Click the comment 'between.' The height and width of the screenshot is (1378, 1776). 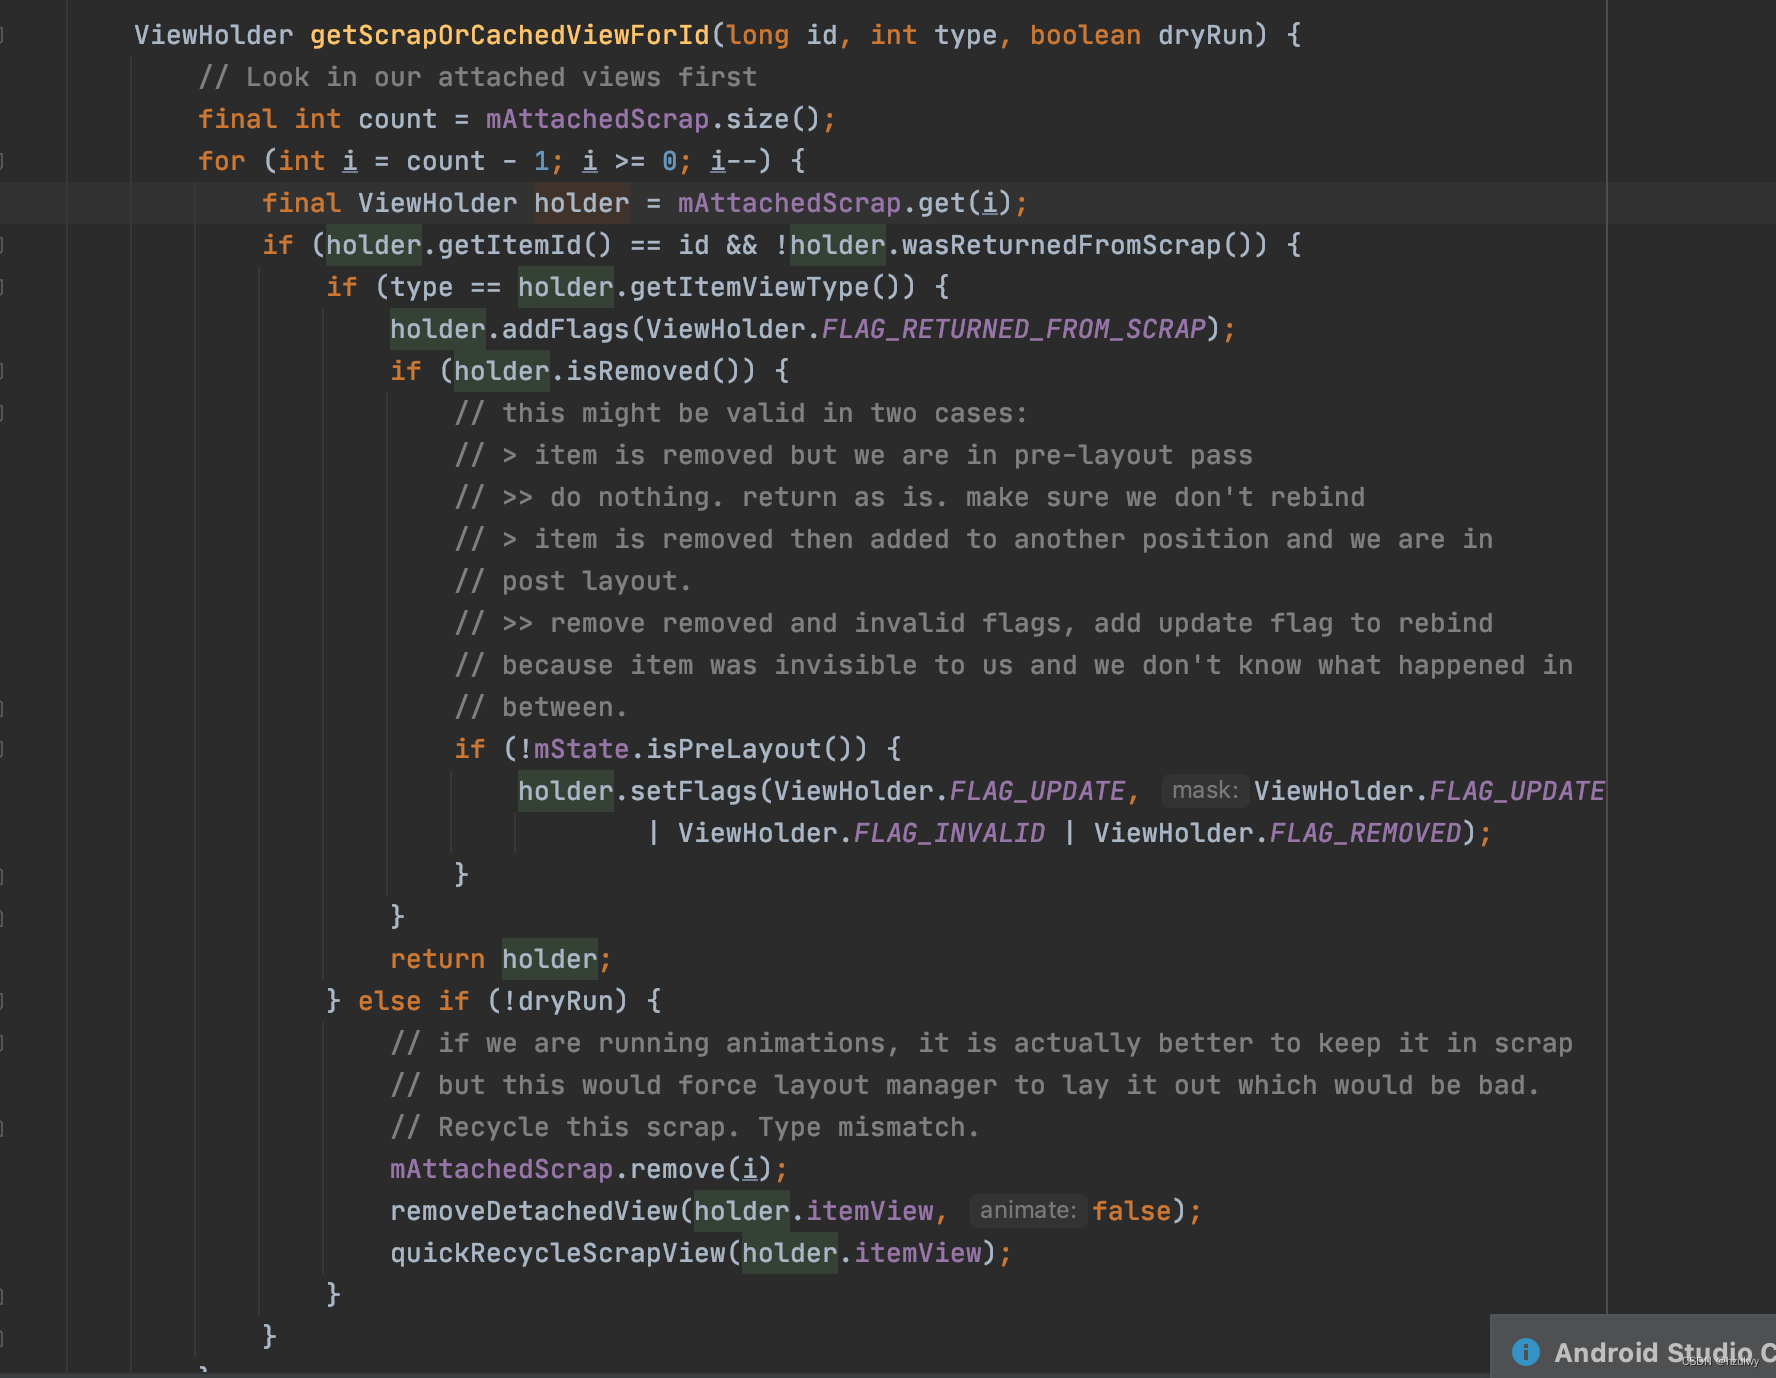coord(541,707)
